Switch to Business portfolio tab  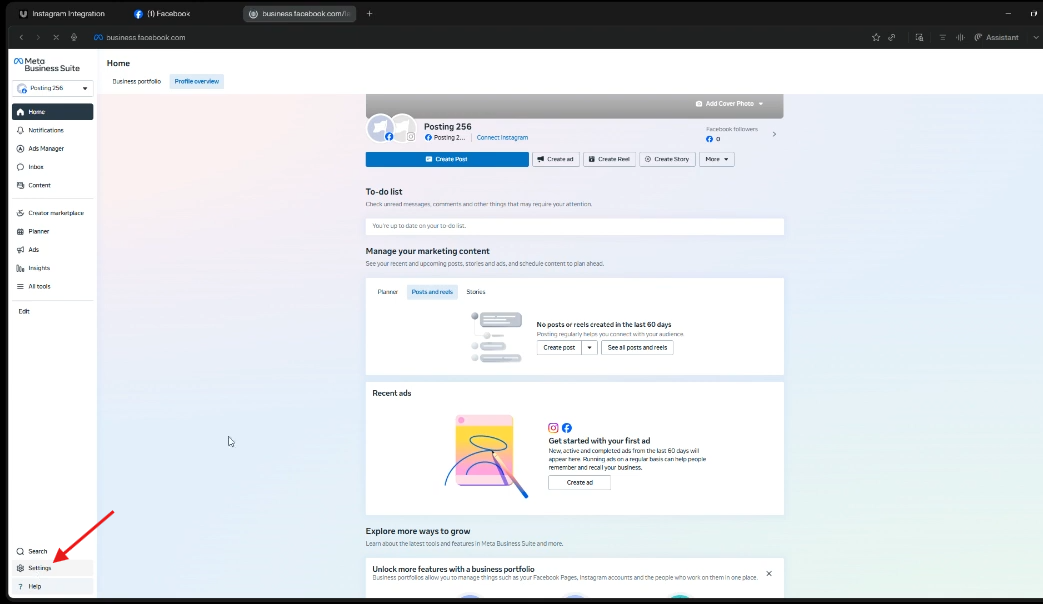pyautogui.click(x=136, y=81)
